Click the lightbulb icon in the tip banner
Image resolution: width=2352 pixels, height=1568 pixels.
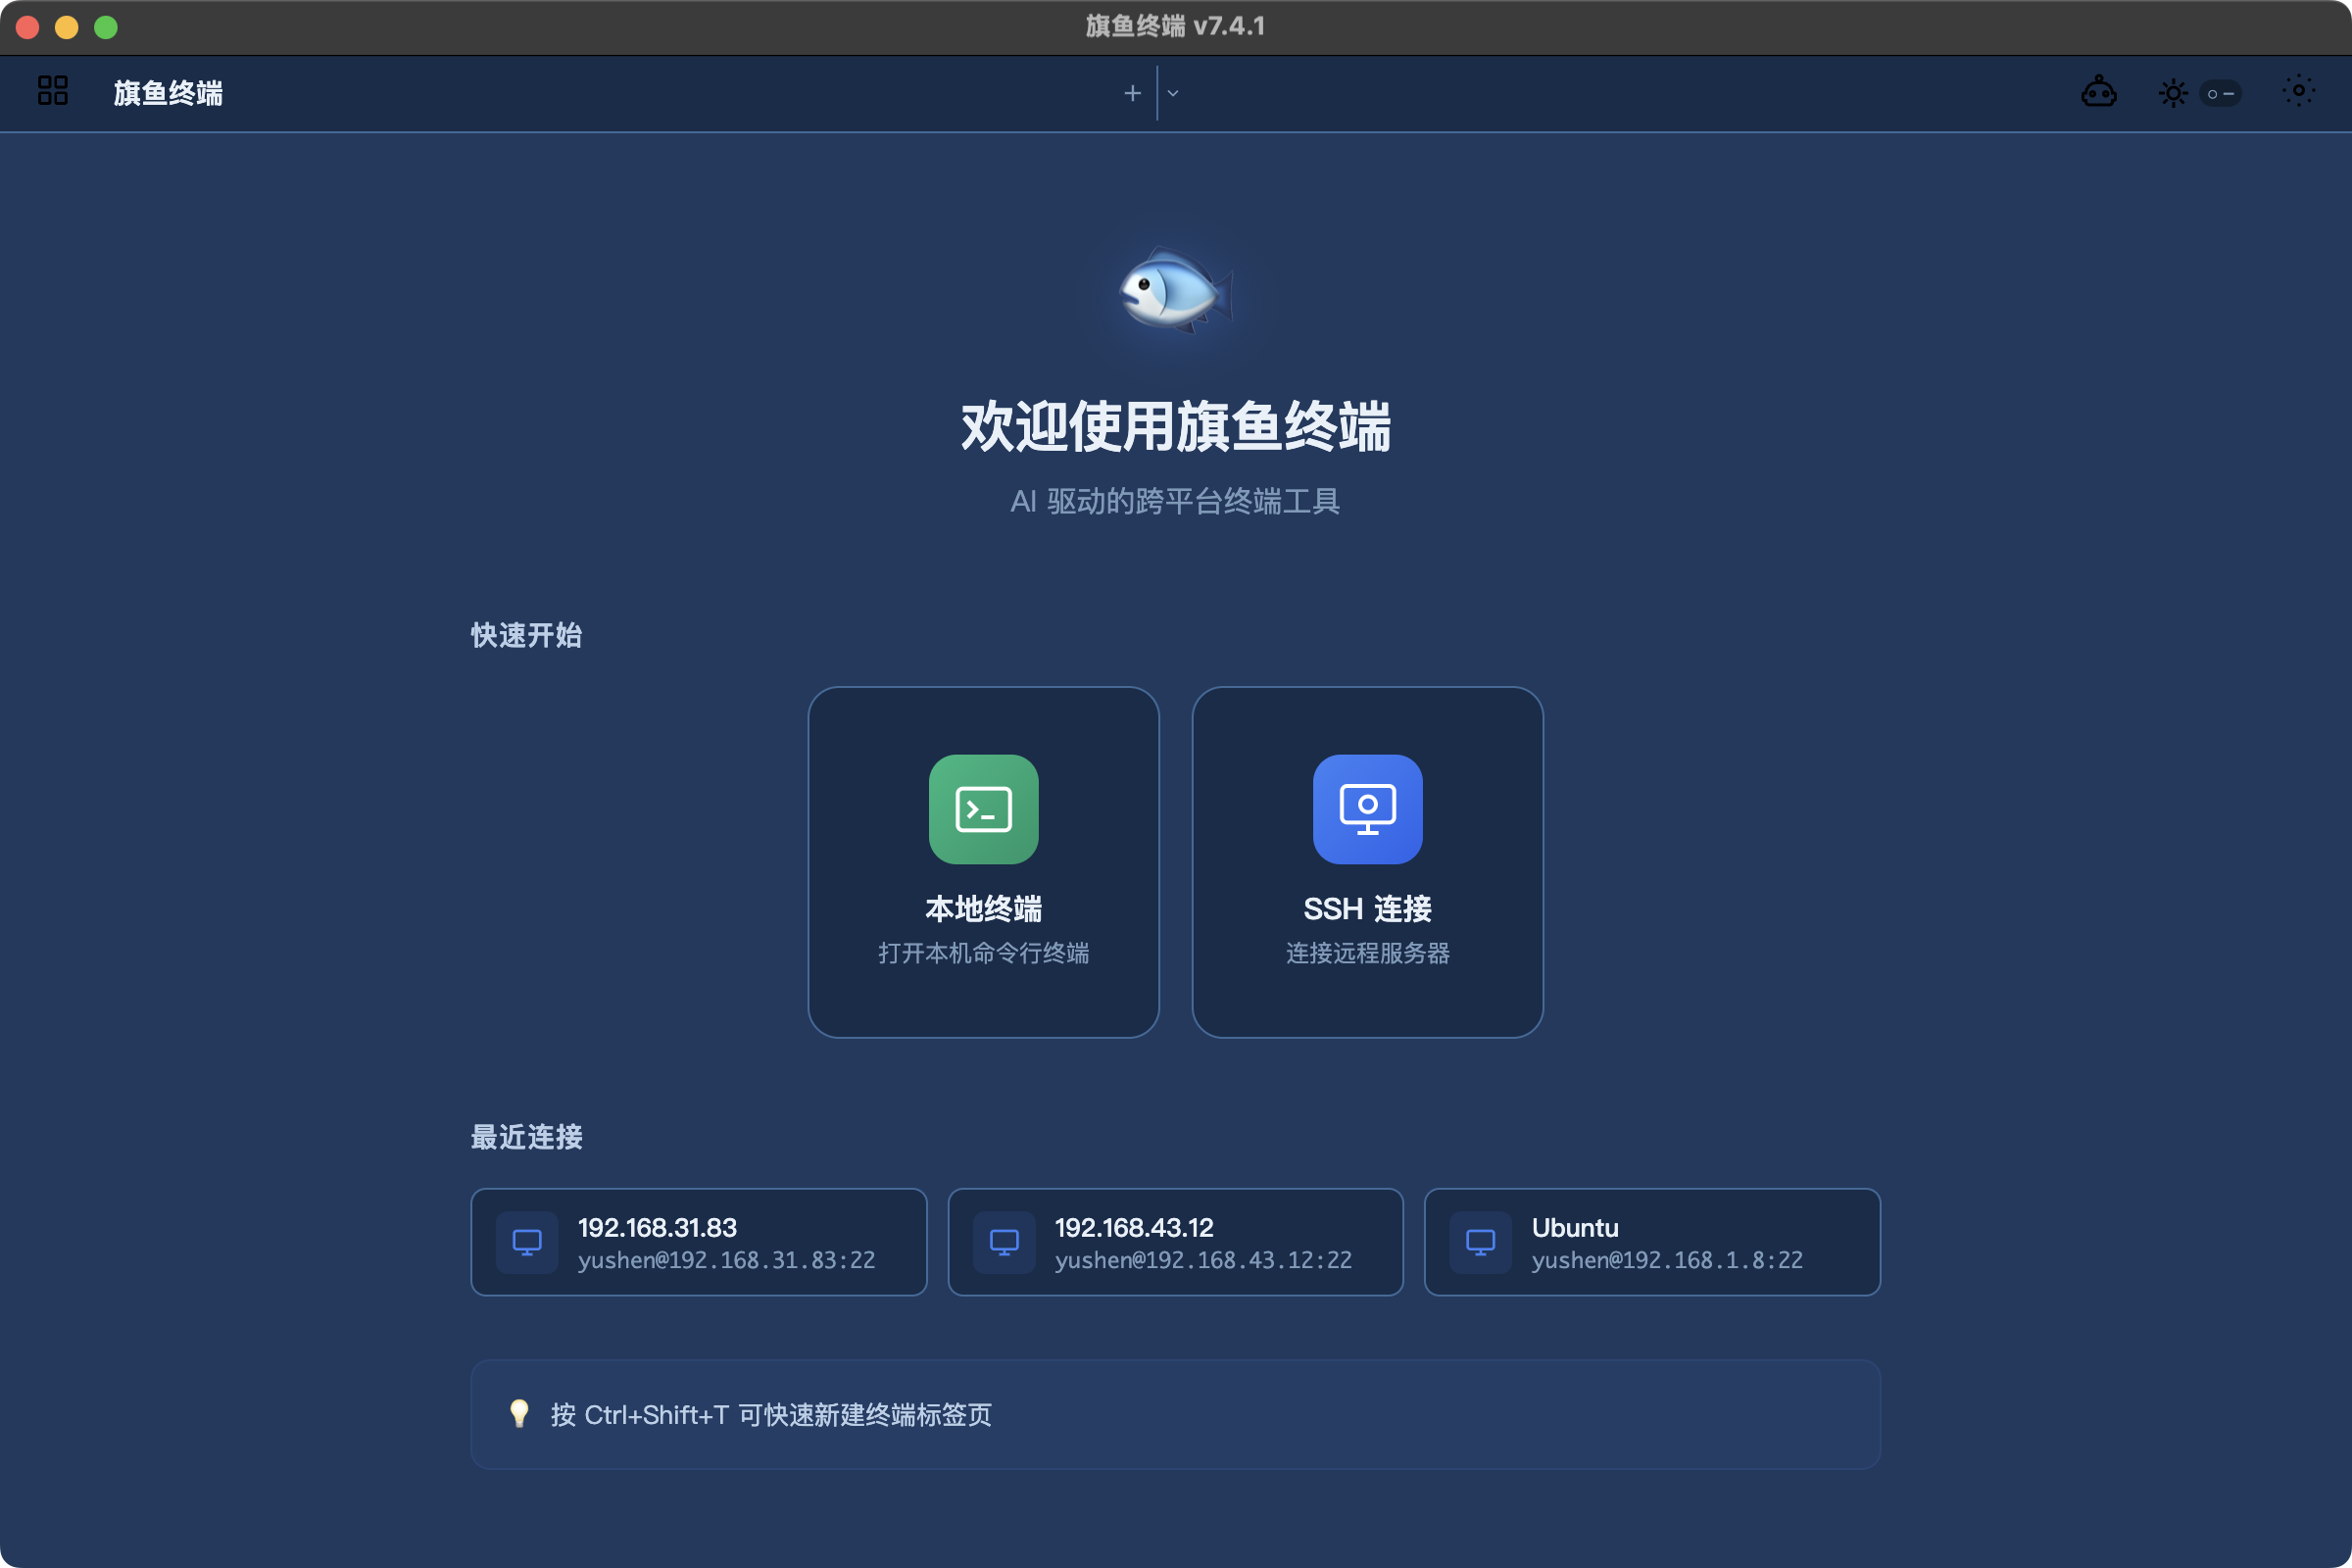pos(519,1415)
